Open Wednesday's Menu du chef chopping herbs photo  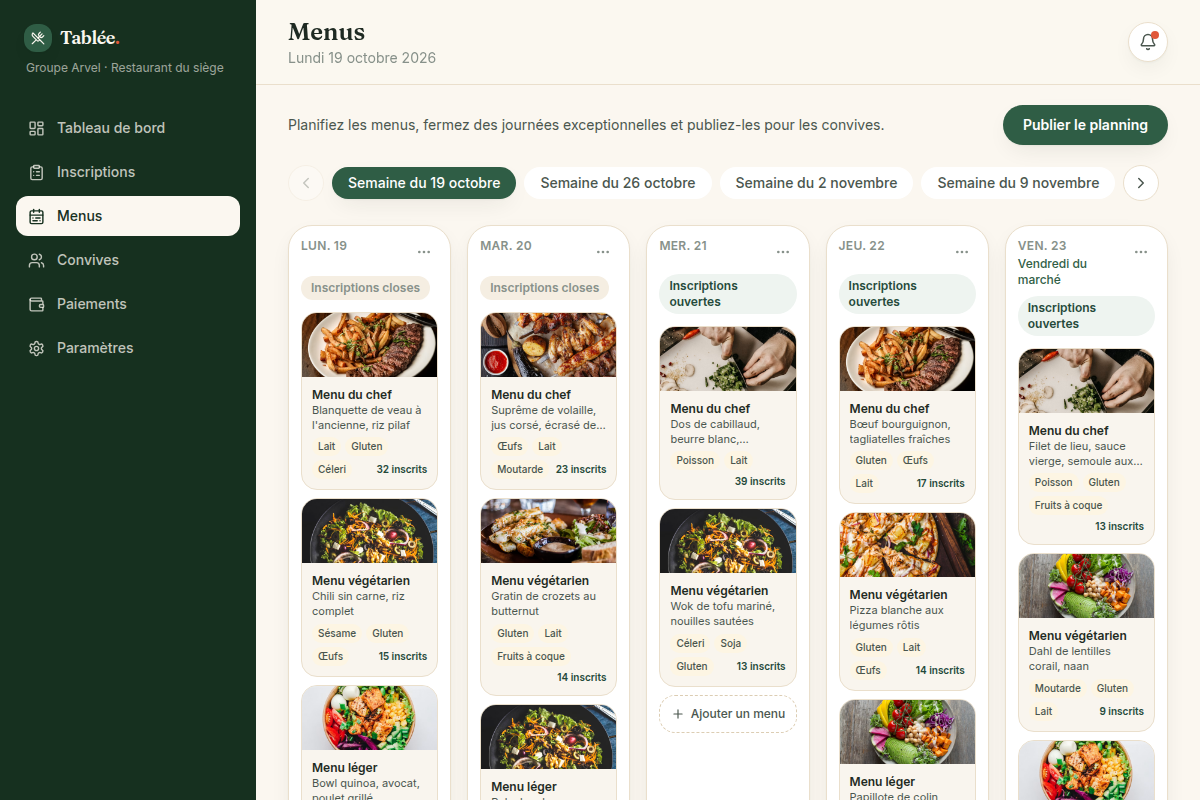click(728, 359)
